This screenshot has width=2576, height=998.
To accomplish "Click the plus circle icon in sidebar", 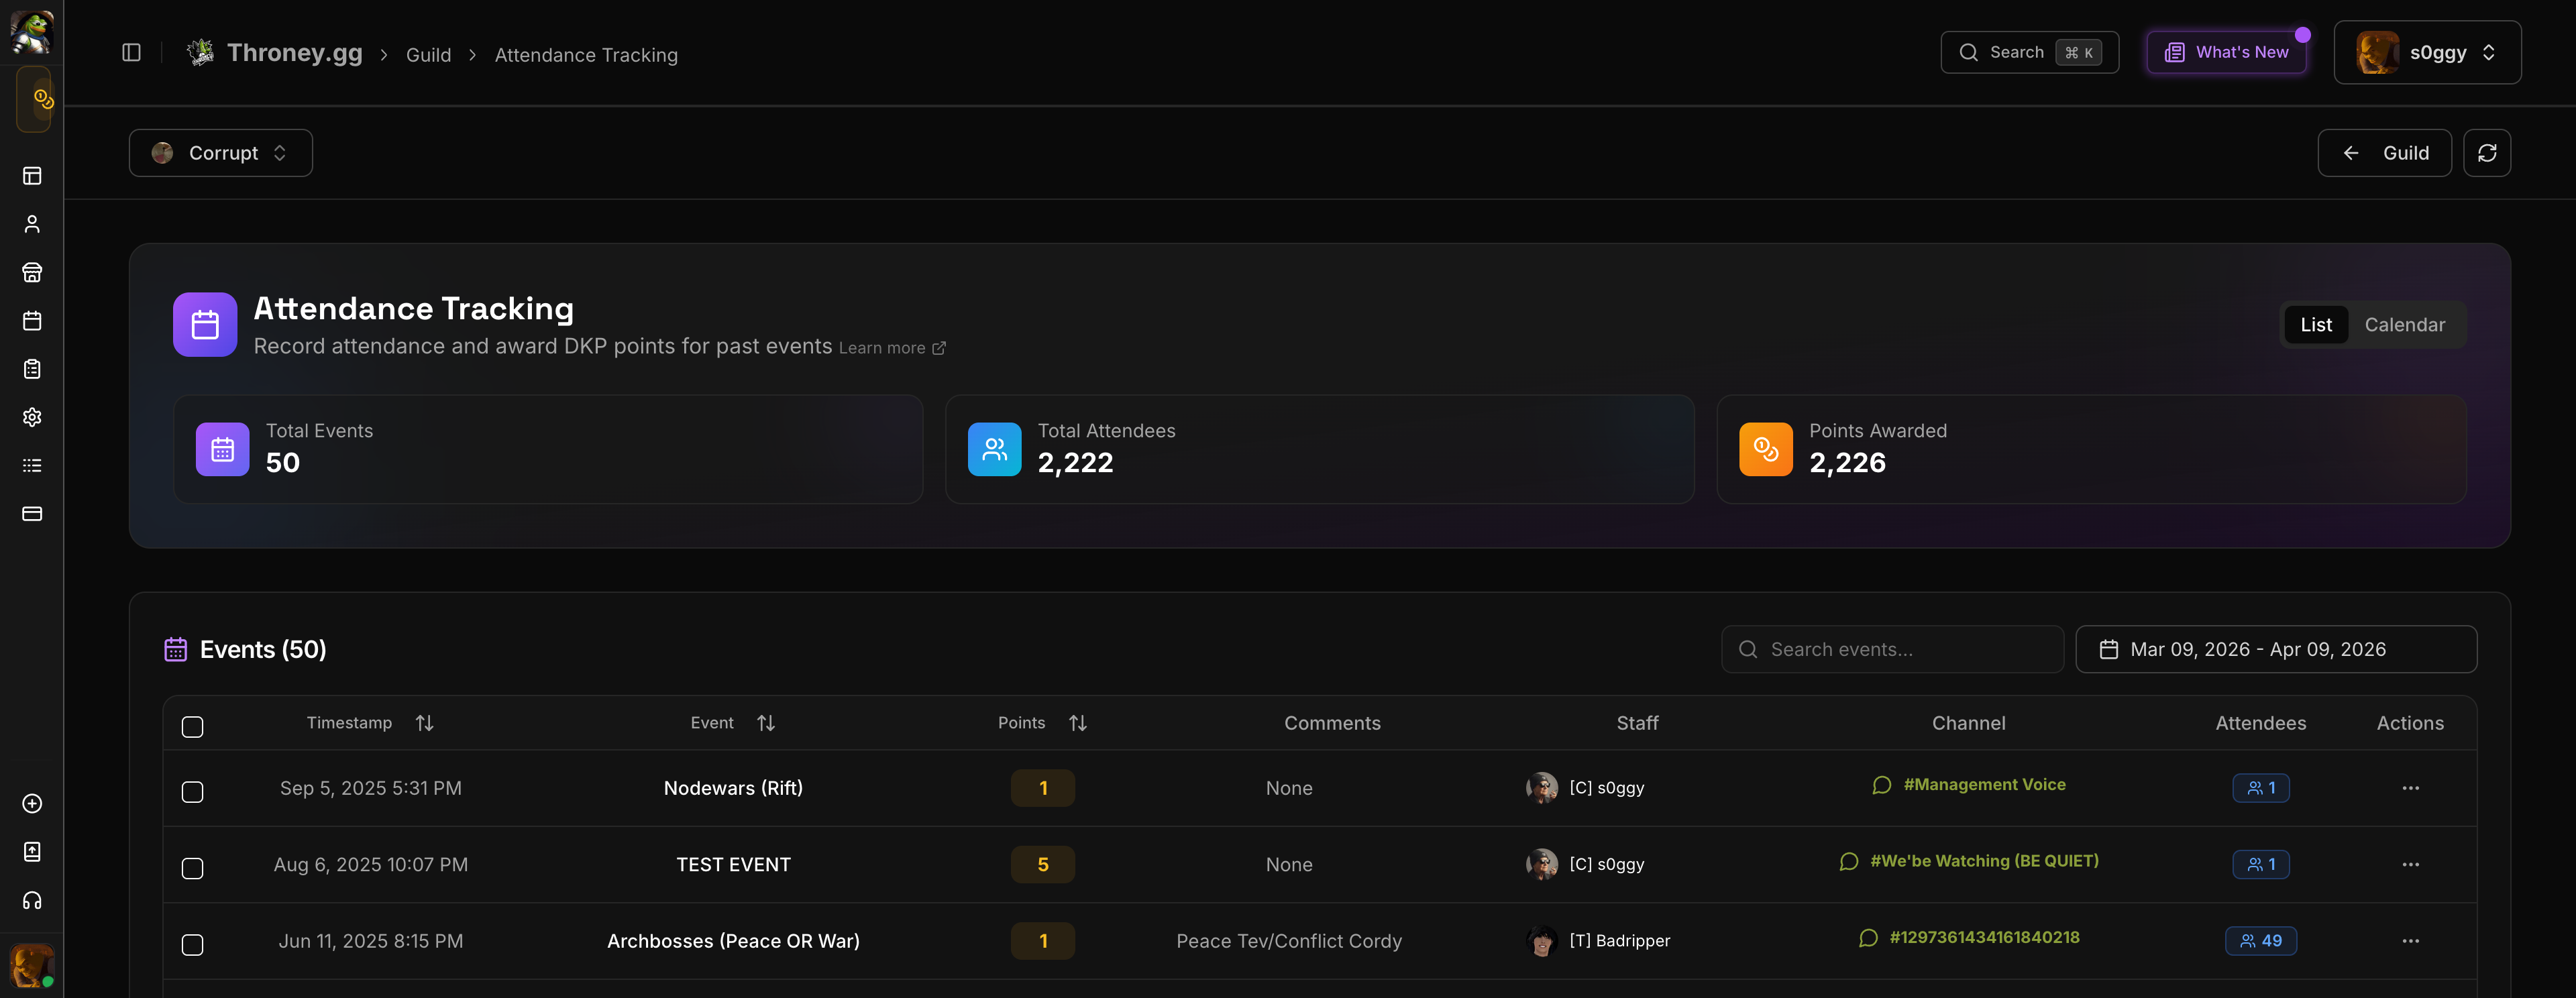I will [x=32, y=804].
